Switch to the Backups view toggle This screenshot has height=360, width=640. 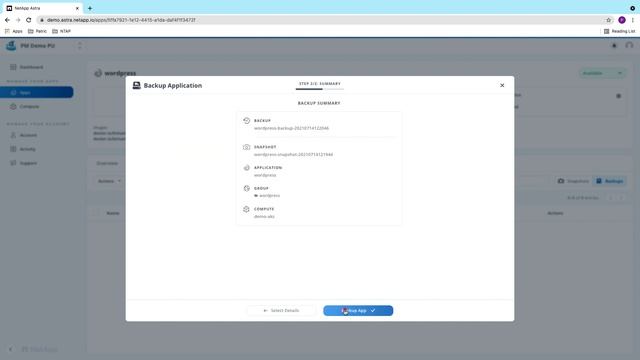[x=609, y=181]
